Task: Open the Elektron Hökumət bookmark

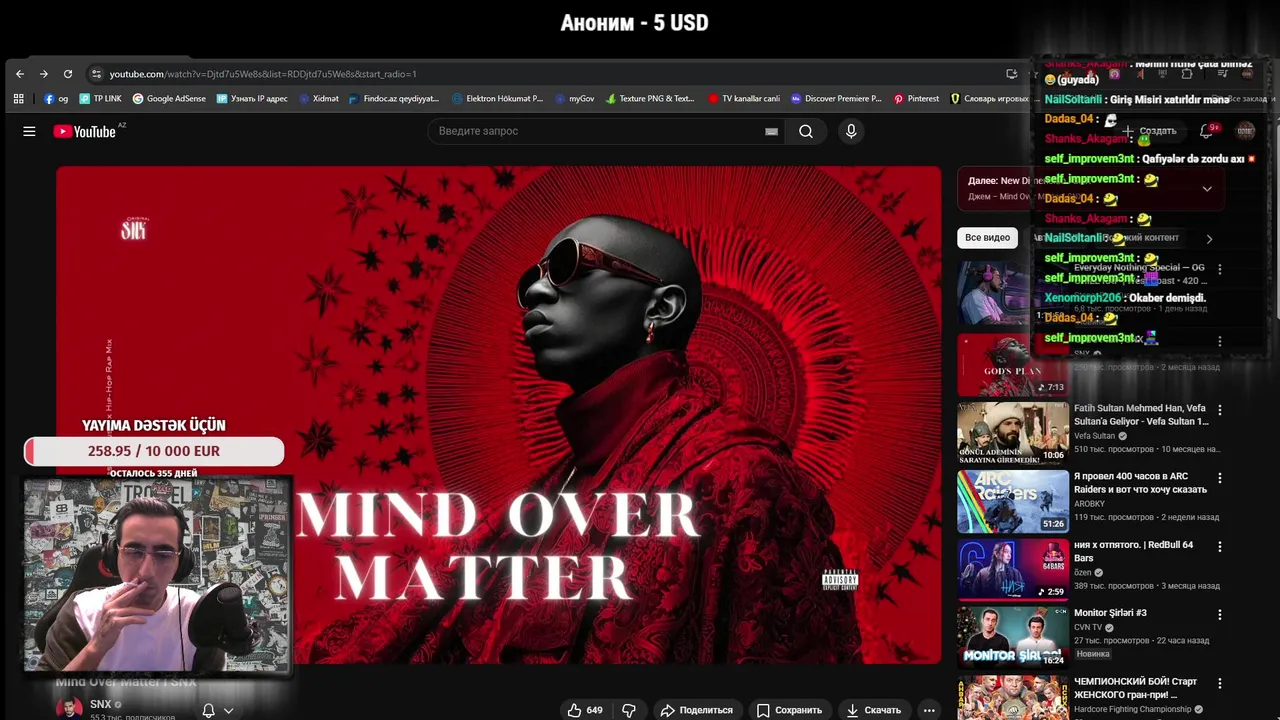Action: 498,99
